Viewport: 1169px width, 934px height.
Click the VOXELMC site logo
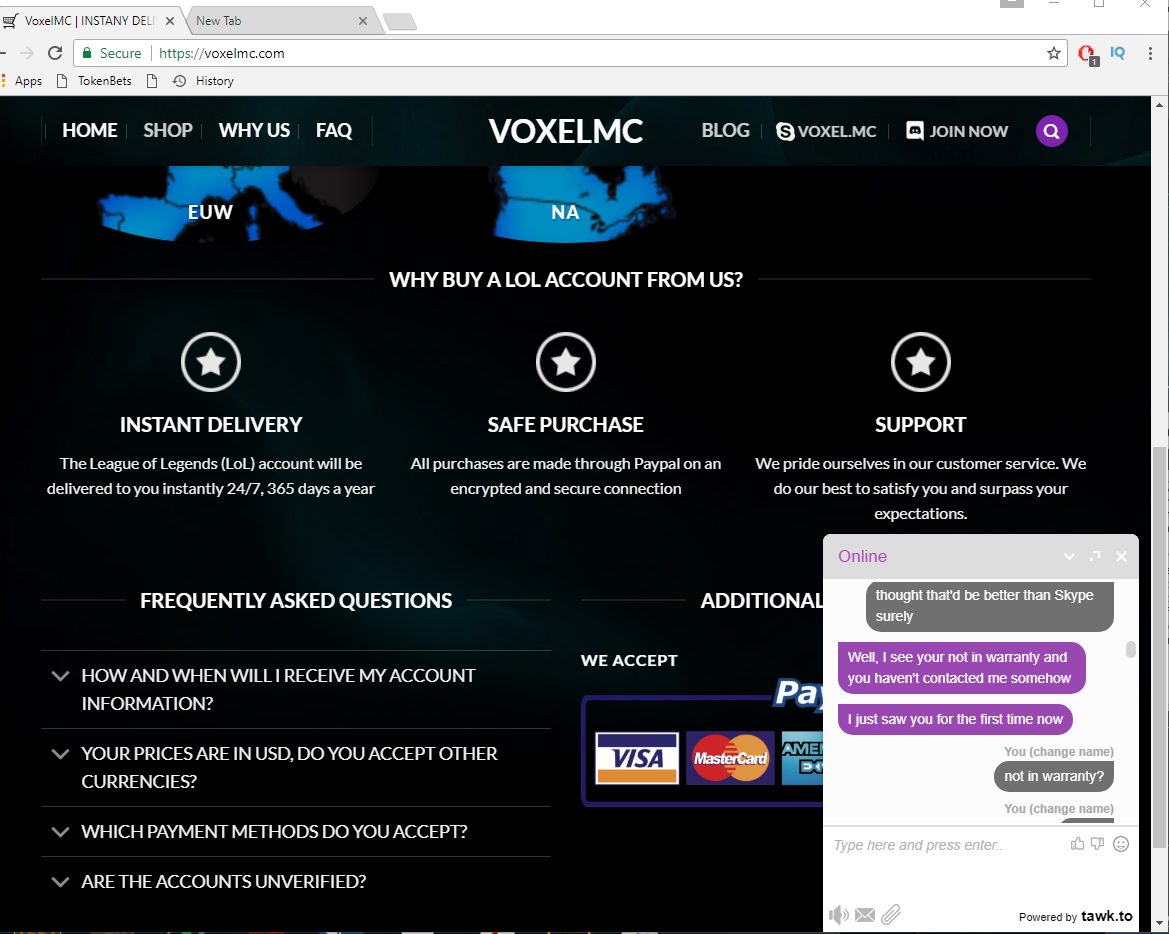(566, 131)
